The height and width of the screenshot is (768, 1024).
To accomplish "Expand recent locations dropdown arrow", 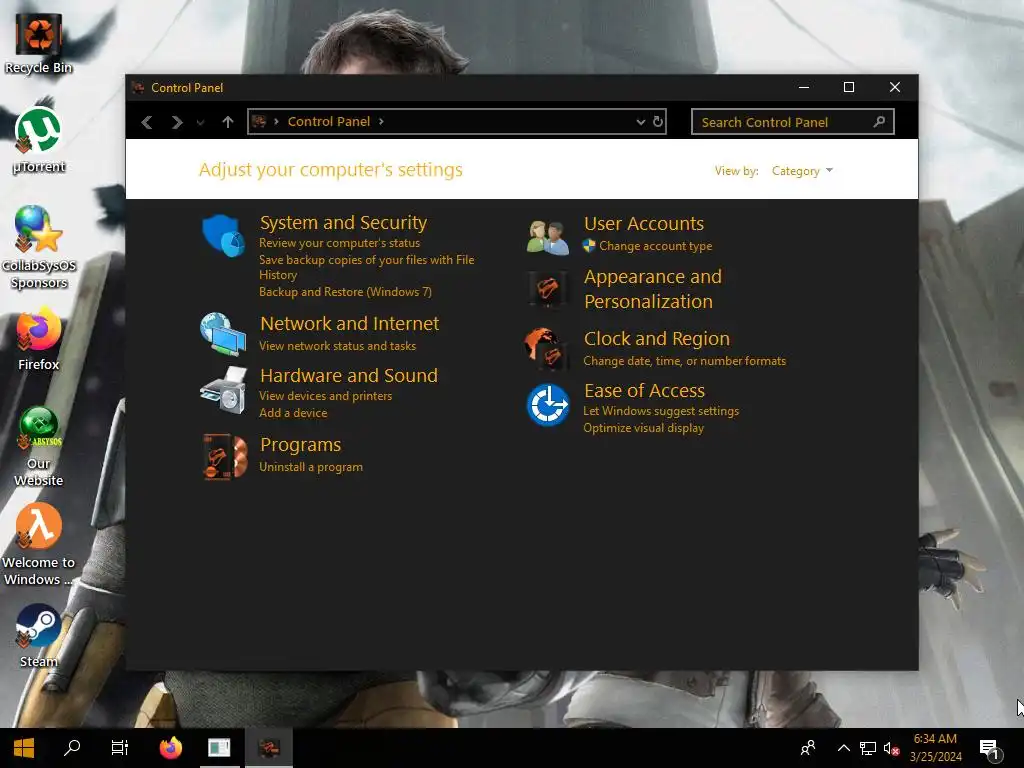I will [200, 123].
